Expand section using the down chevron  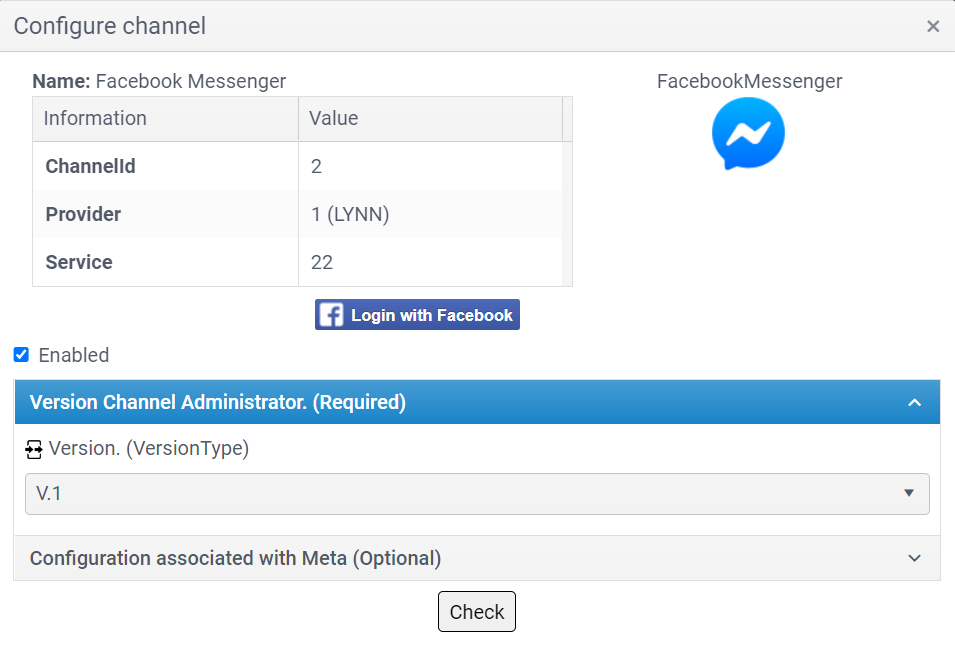tap(914, 558)
